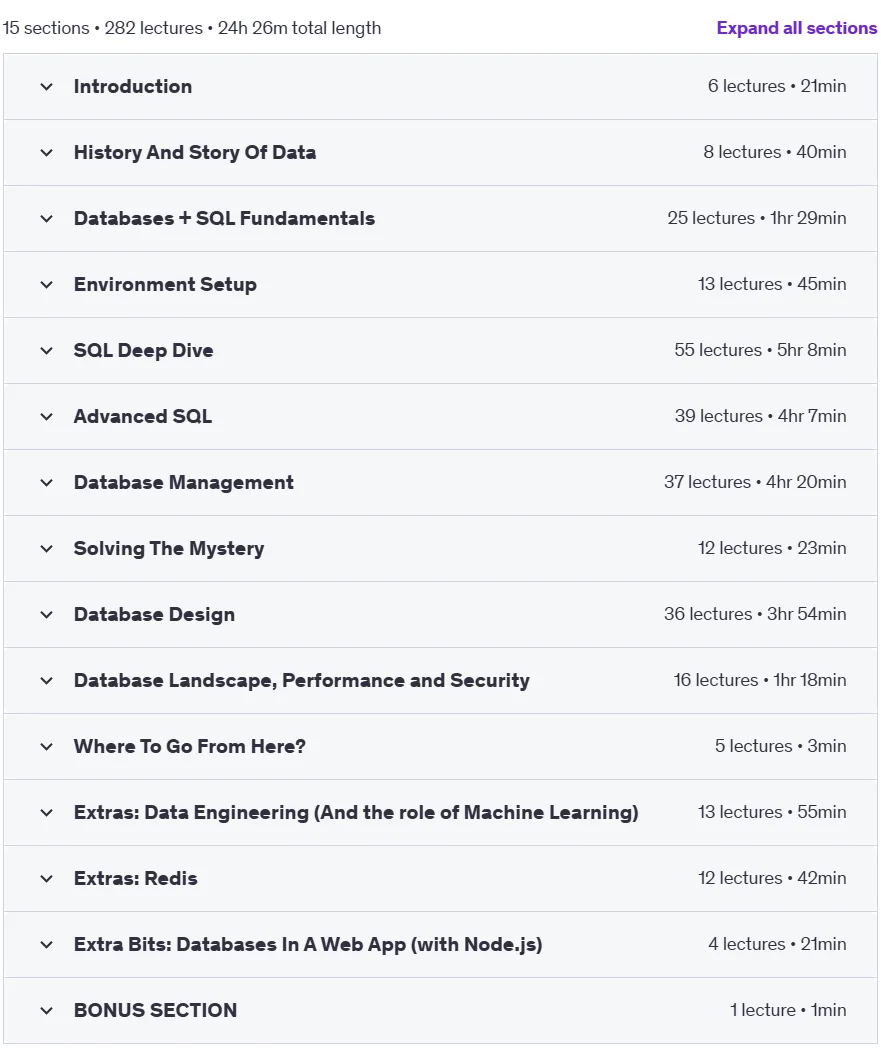Click the 39 lectures • 4hr 7min label
Image resolution: width=881 pixels, height=1048 pixels.
click(x=760, y=416)
